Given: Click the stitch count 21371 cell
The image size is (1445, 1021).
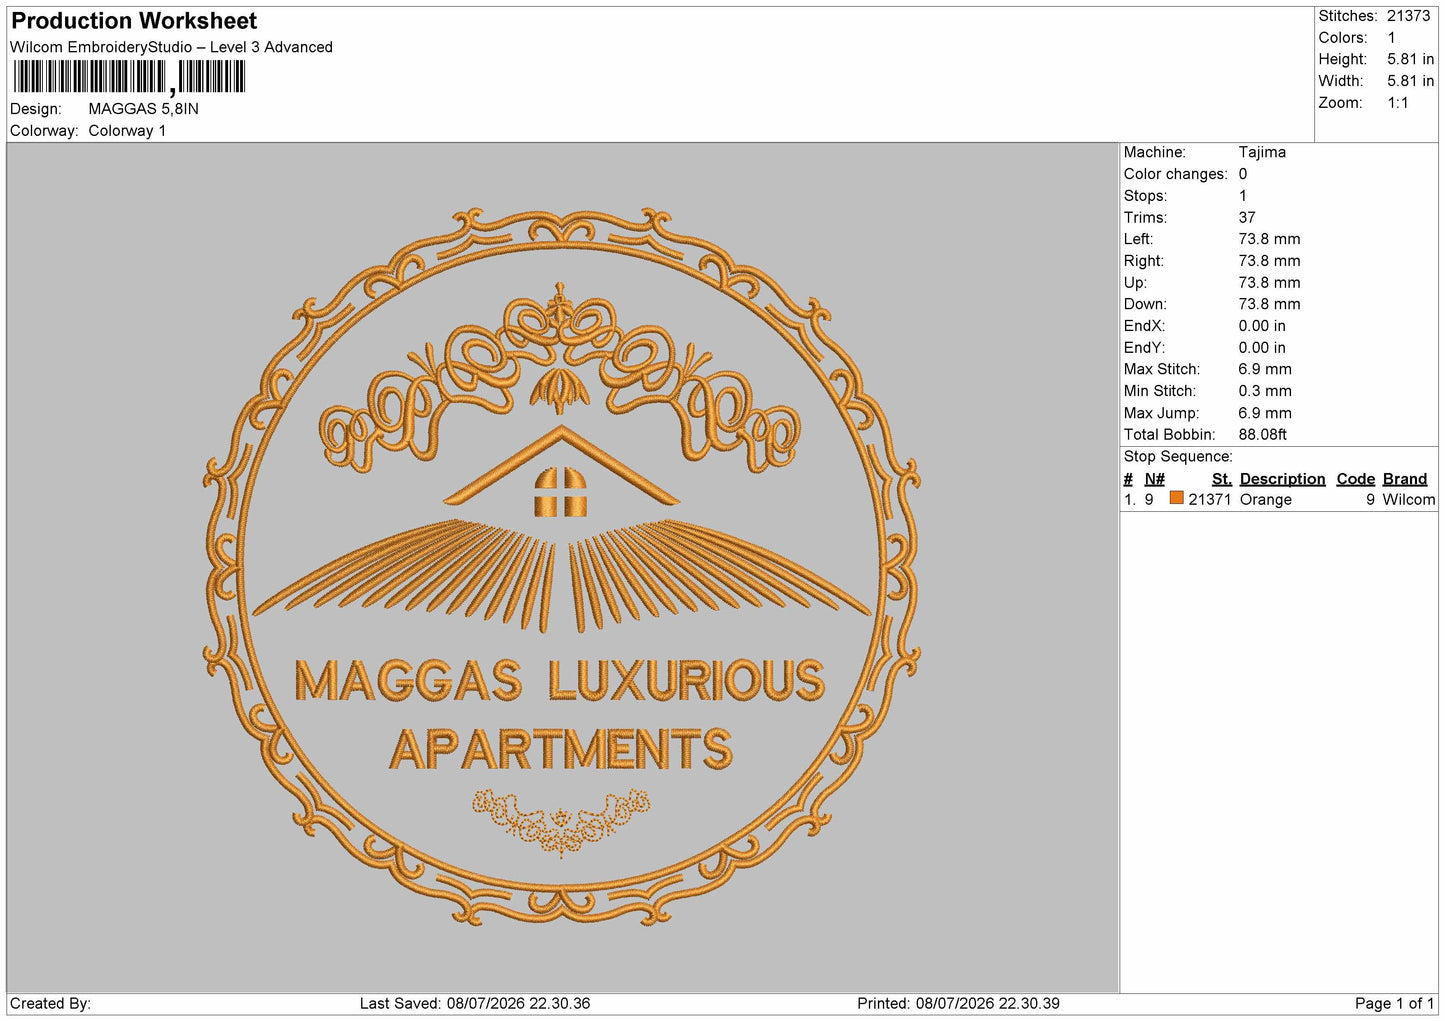Looking at the screenshot, I should click(x=1209, y=500).
